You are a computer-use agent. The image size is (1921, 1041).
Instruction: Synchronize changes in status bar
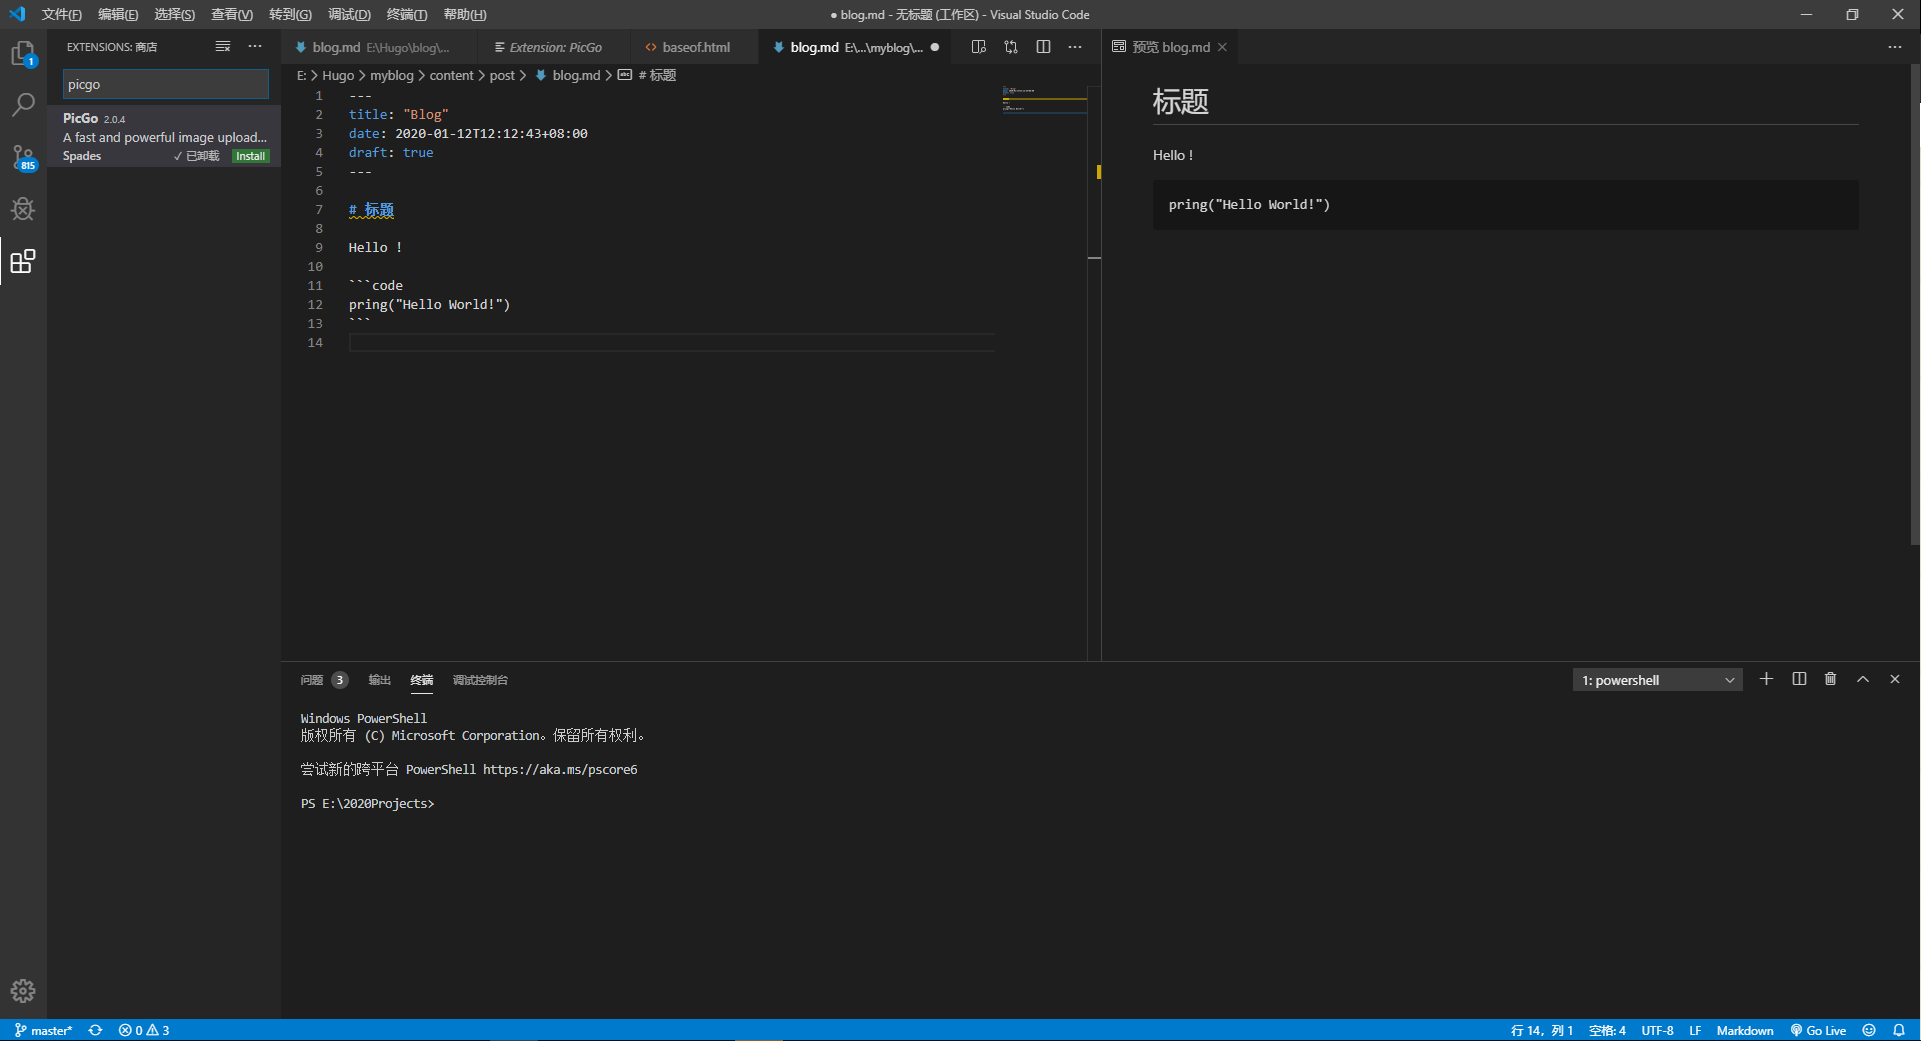[95, 1030]
